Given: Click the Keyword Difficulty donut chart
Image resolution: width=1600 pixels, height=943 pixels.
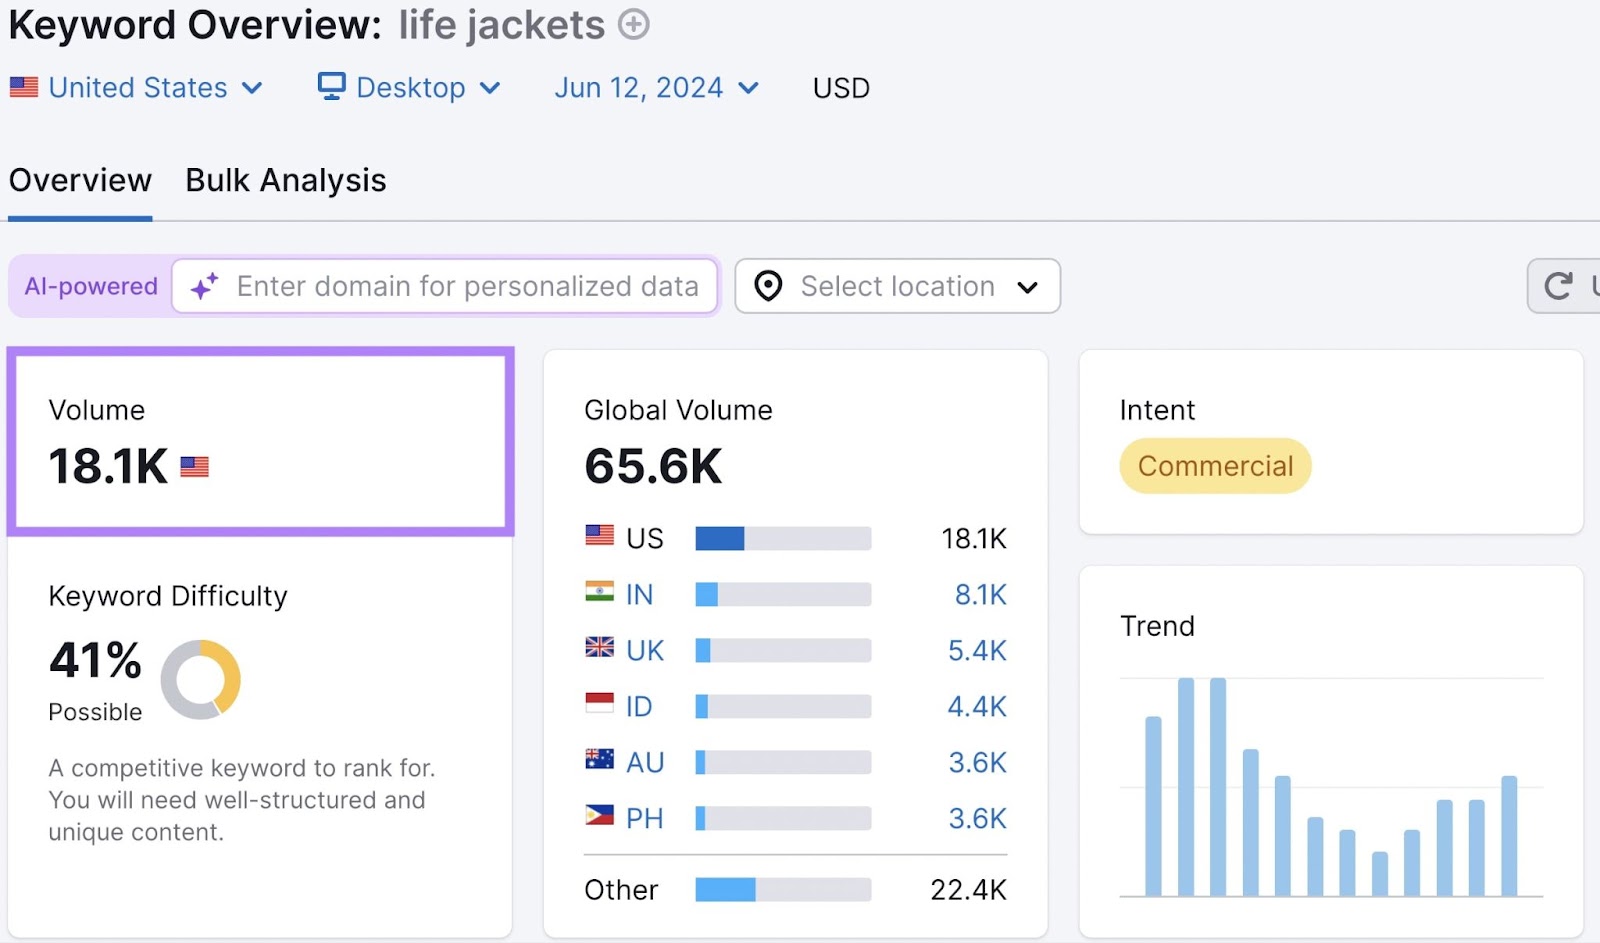Looking at the screenshot, I should [x=201, y=680].
